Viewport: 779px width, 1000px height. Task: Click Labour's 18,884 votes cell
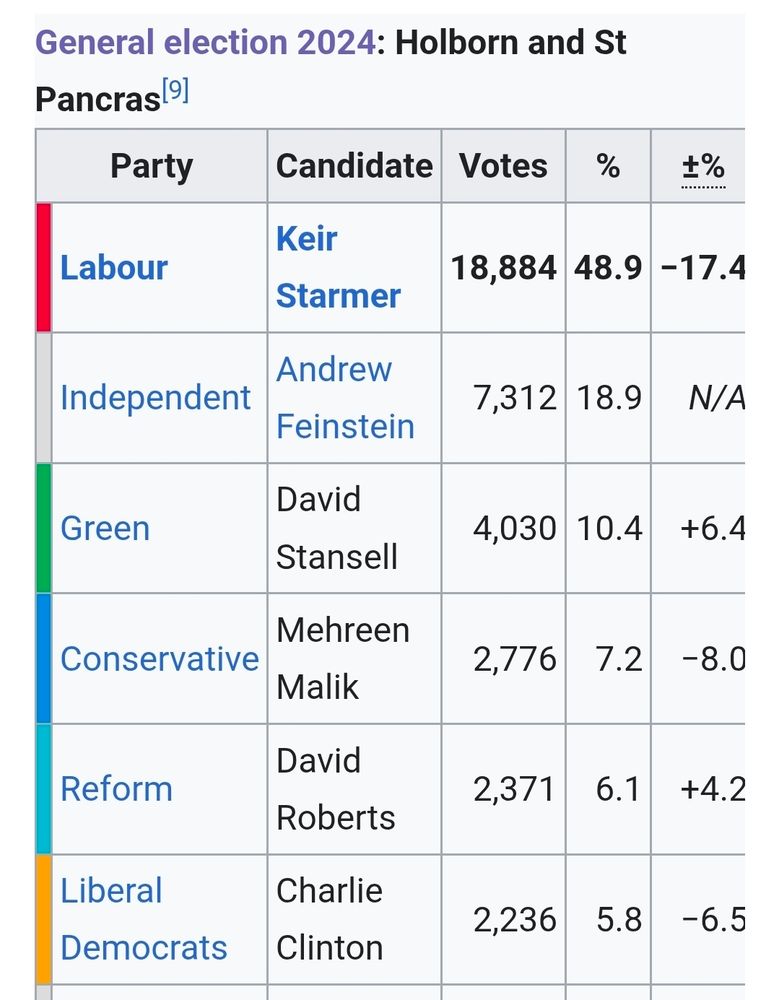pos(503,268)
